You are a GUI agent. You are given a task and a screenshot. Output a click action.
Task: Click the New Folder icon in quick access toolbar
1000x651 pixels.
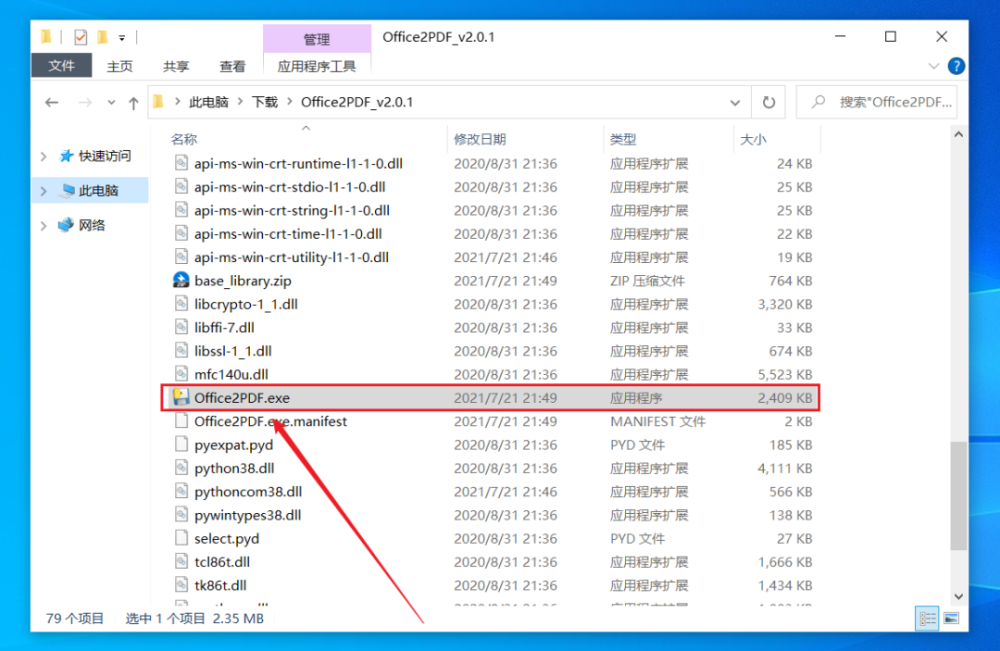(x=102, y=38)
